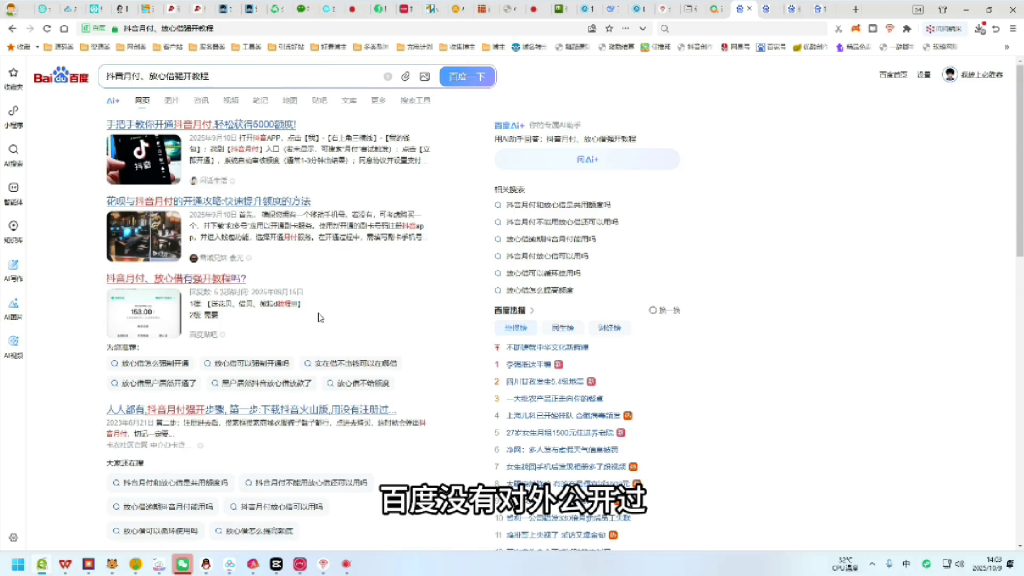Expand the 更多 search category dropdown

pyautogui.click(x=375, y=100)
